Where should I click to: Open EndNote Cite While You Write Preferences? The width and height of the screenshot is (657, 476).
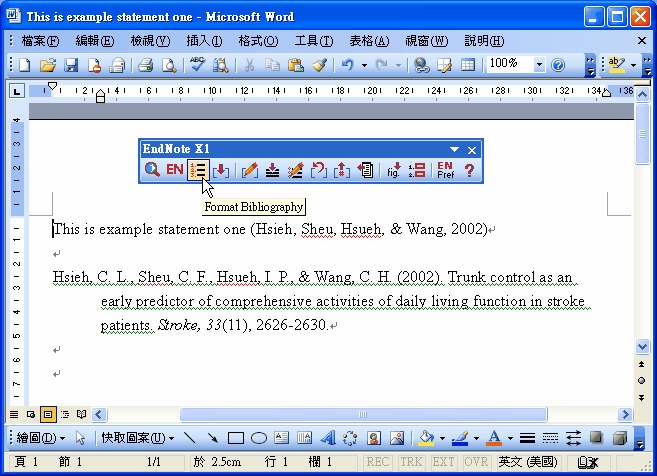point(445,170)
